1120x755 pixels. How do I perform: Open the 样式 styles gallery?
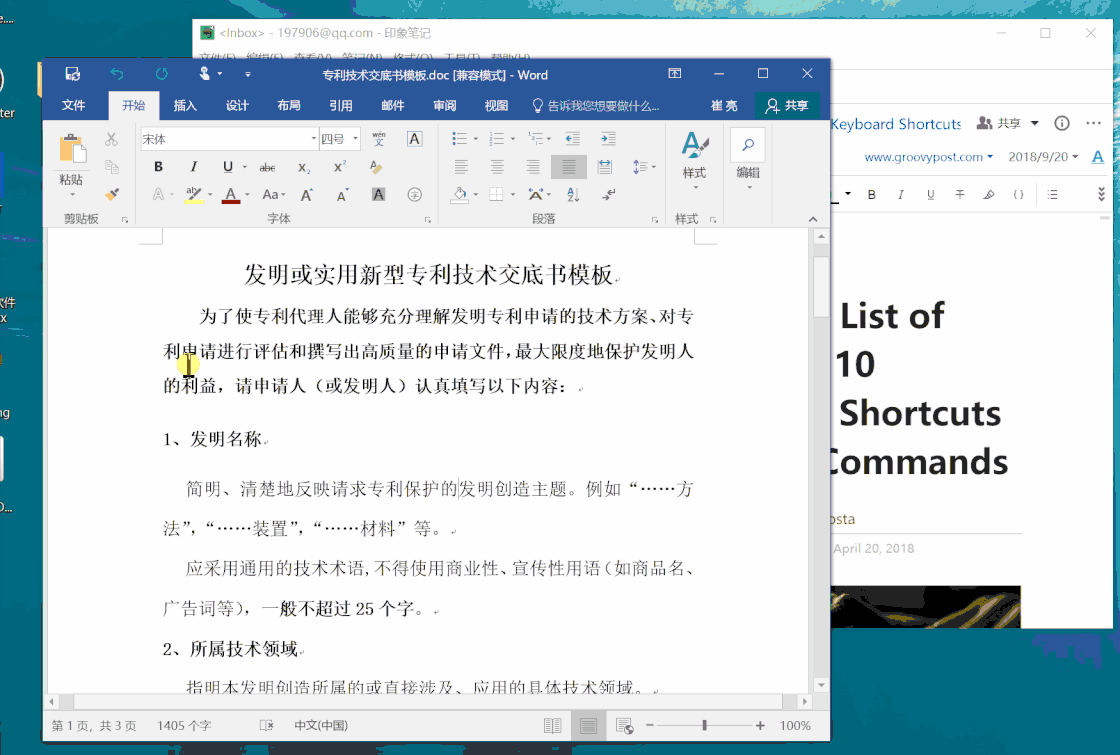[694, 158]
